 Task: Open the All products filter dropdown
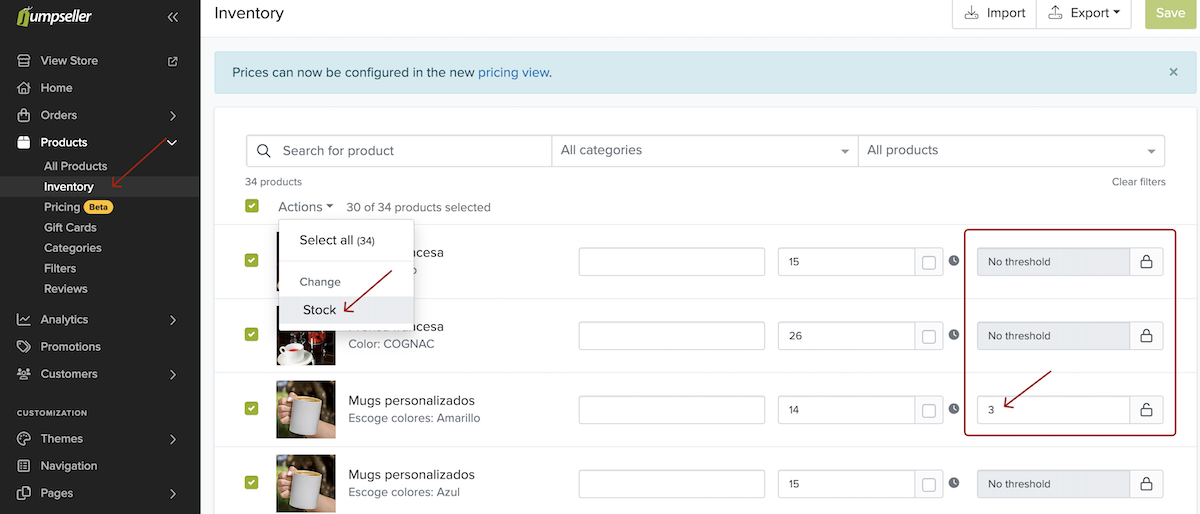coord(1011,150)
